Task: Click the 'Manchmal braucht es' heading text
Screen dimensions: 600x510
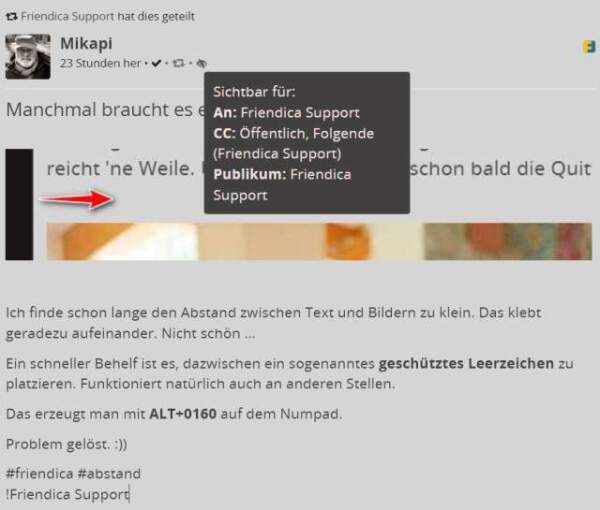Action: point(99,110)
